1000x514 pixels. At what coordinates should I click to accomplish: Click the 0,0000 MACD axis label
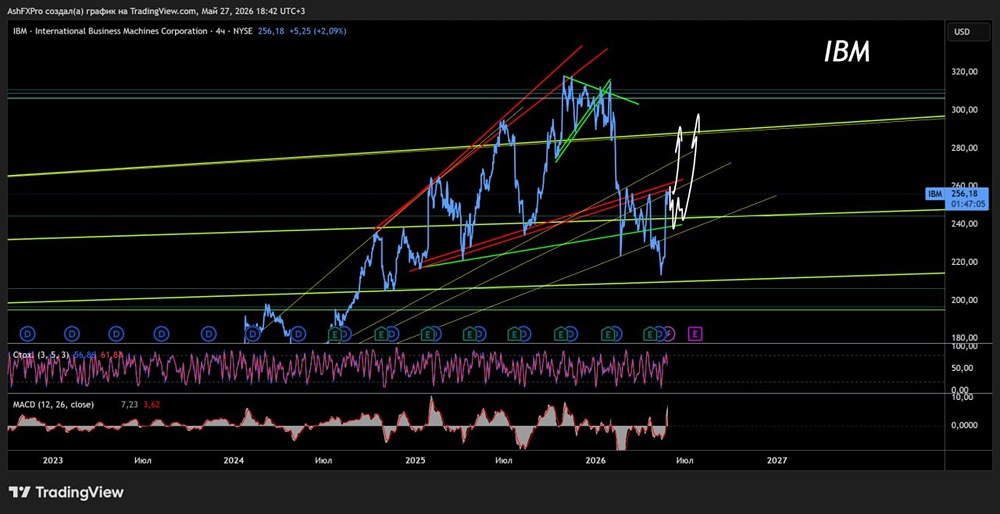coord(962,425)
